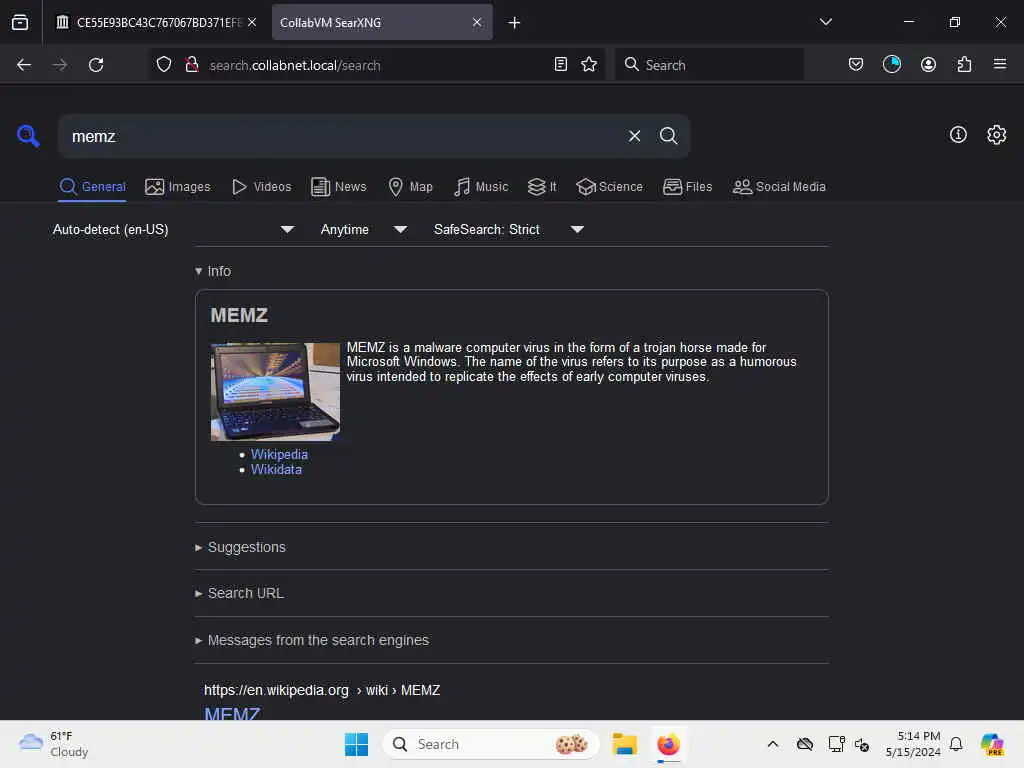Switch to IT category
The width and height of the screenshot is (1024, 768).
542,187
